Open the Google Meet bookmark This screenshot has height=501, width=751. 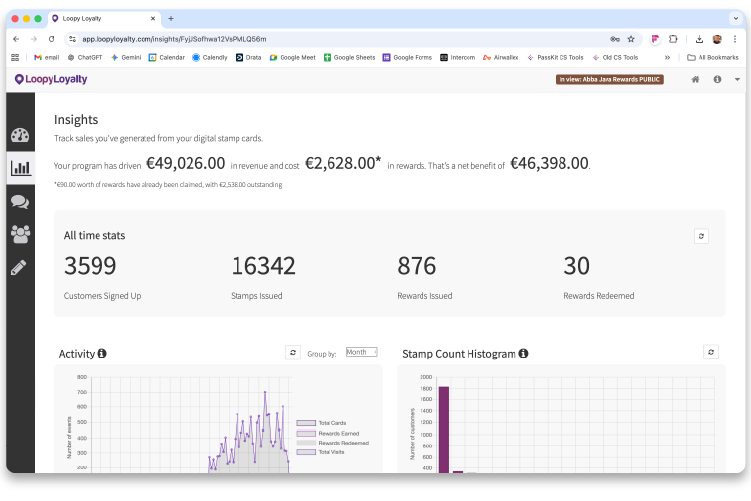[x=292, y=57]
